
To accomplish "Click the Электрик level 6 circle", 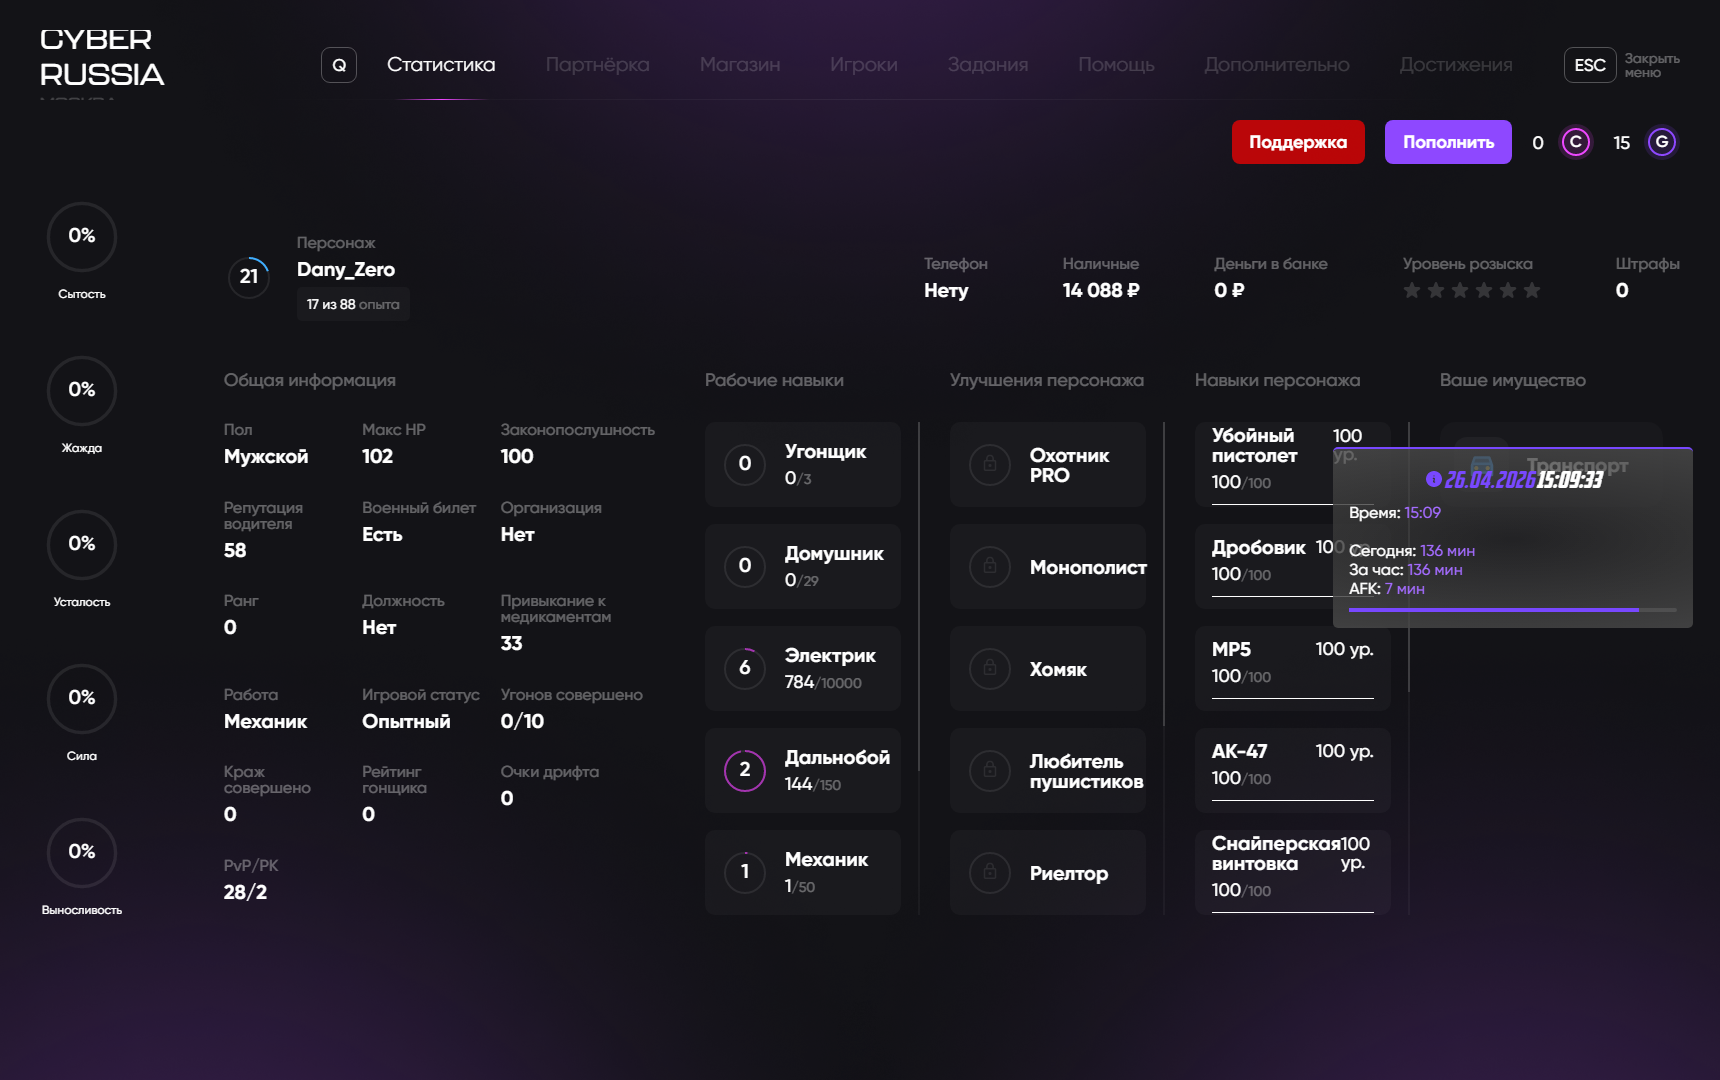I will [x=745, y=669].
